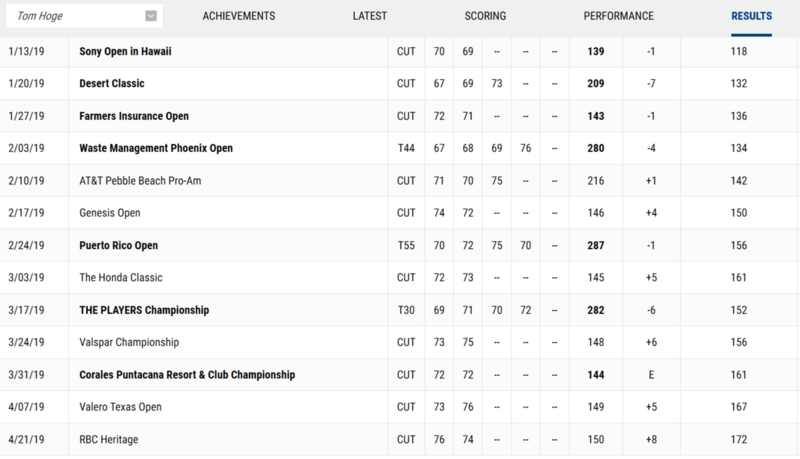Click AT&T Pebble Beach Pro-Am row
The image size is (800, 459).
(138, 181)
